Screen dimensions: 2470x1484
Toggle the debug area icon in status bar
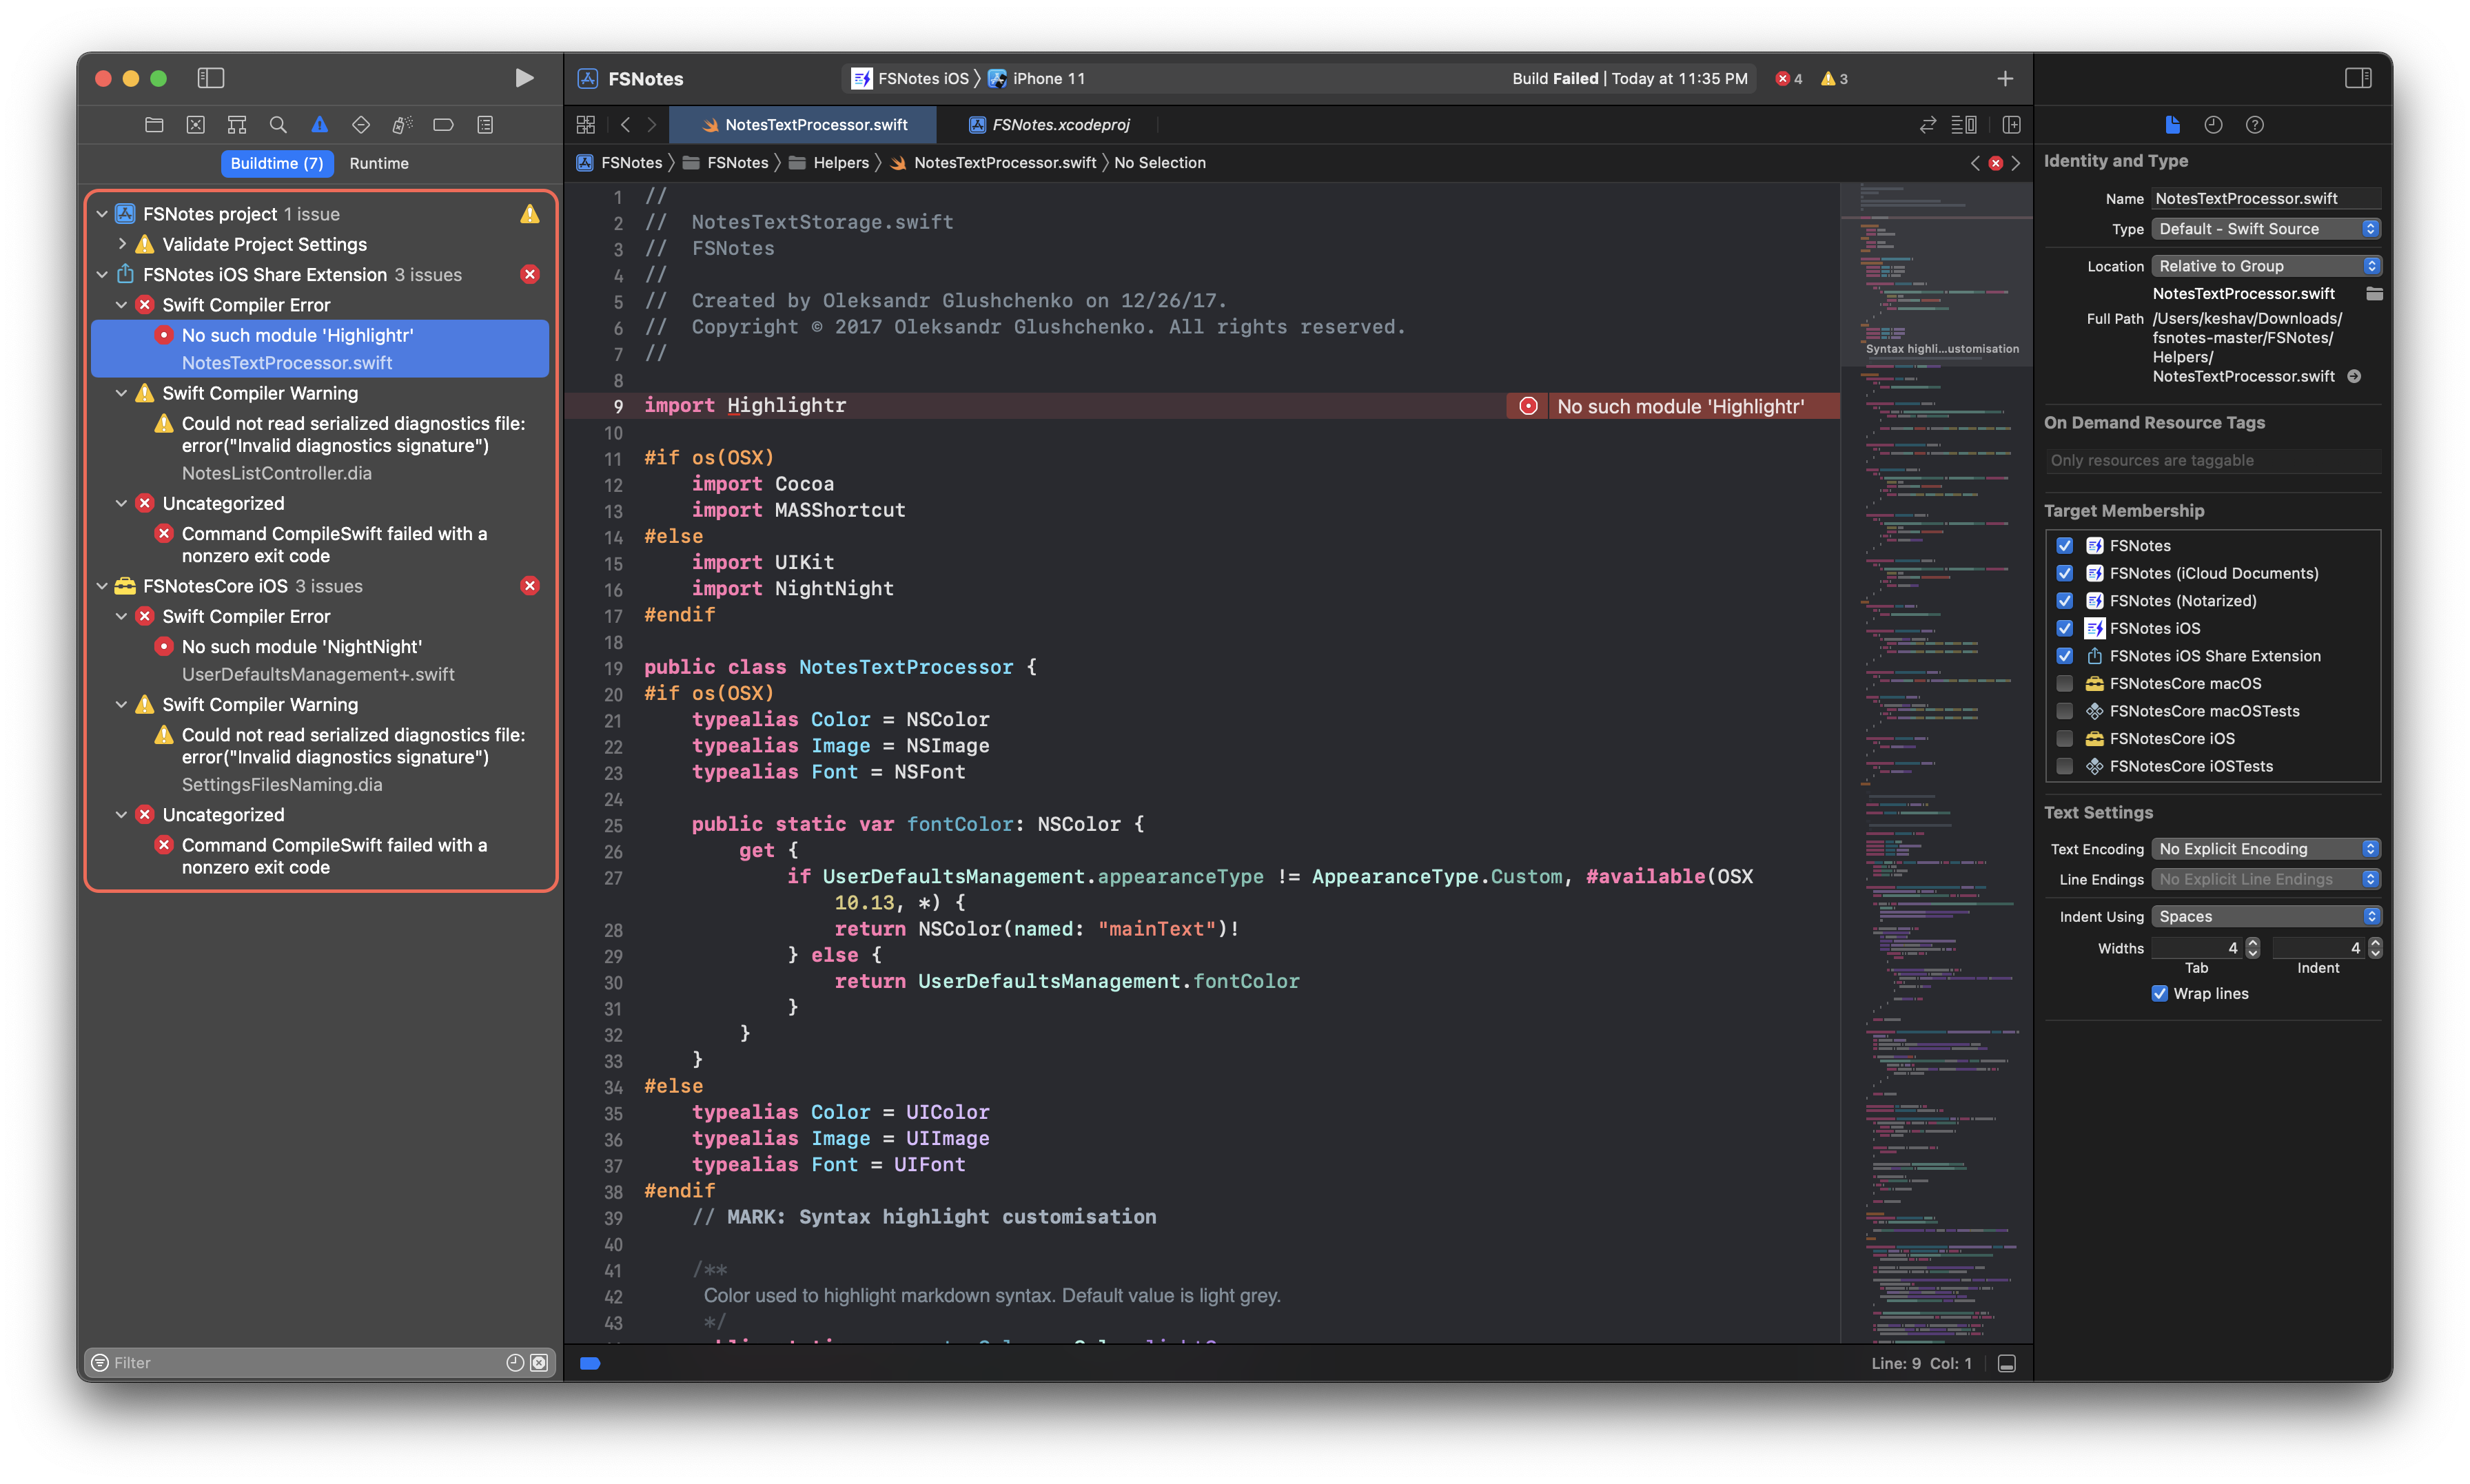point(2006,1363)
